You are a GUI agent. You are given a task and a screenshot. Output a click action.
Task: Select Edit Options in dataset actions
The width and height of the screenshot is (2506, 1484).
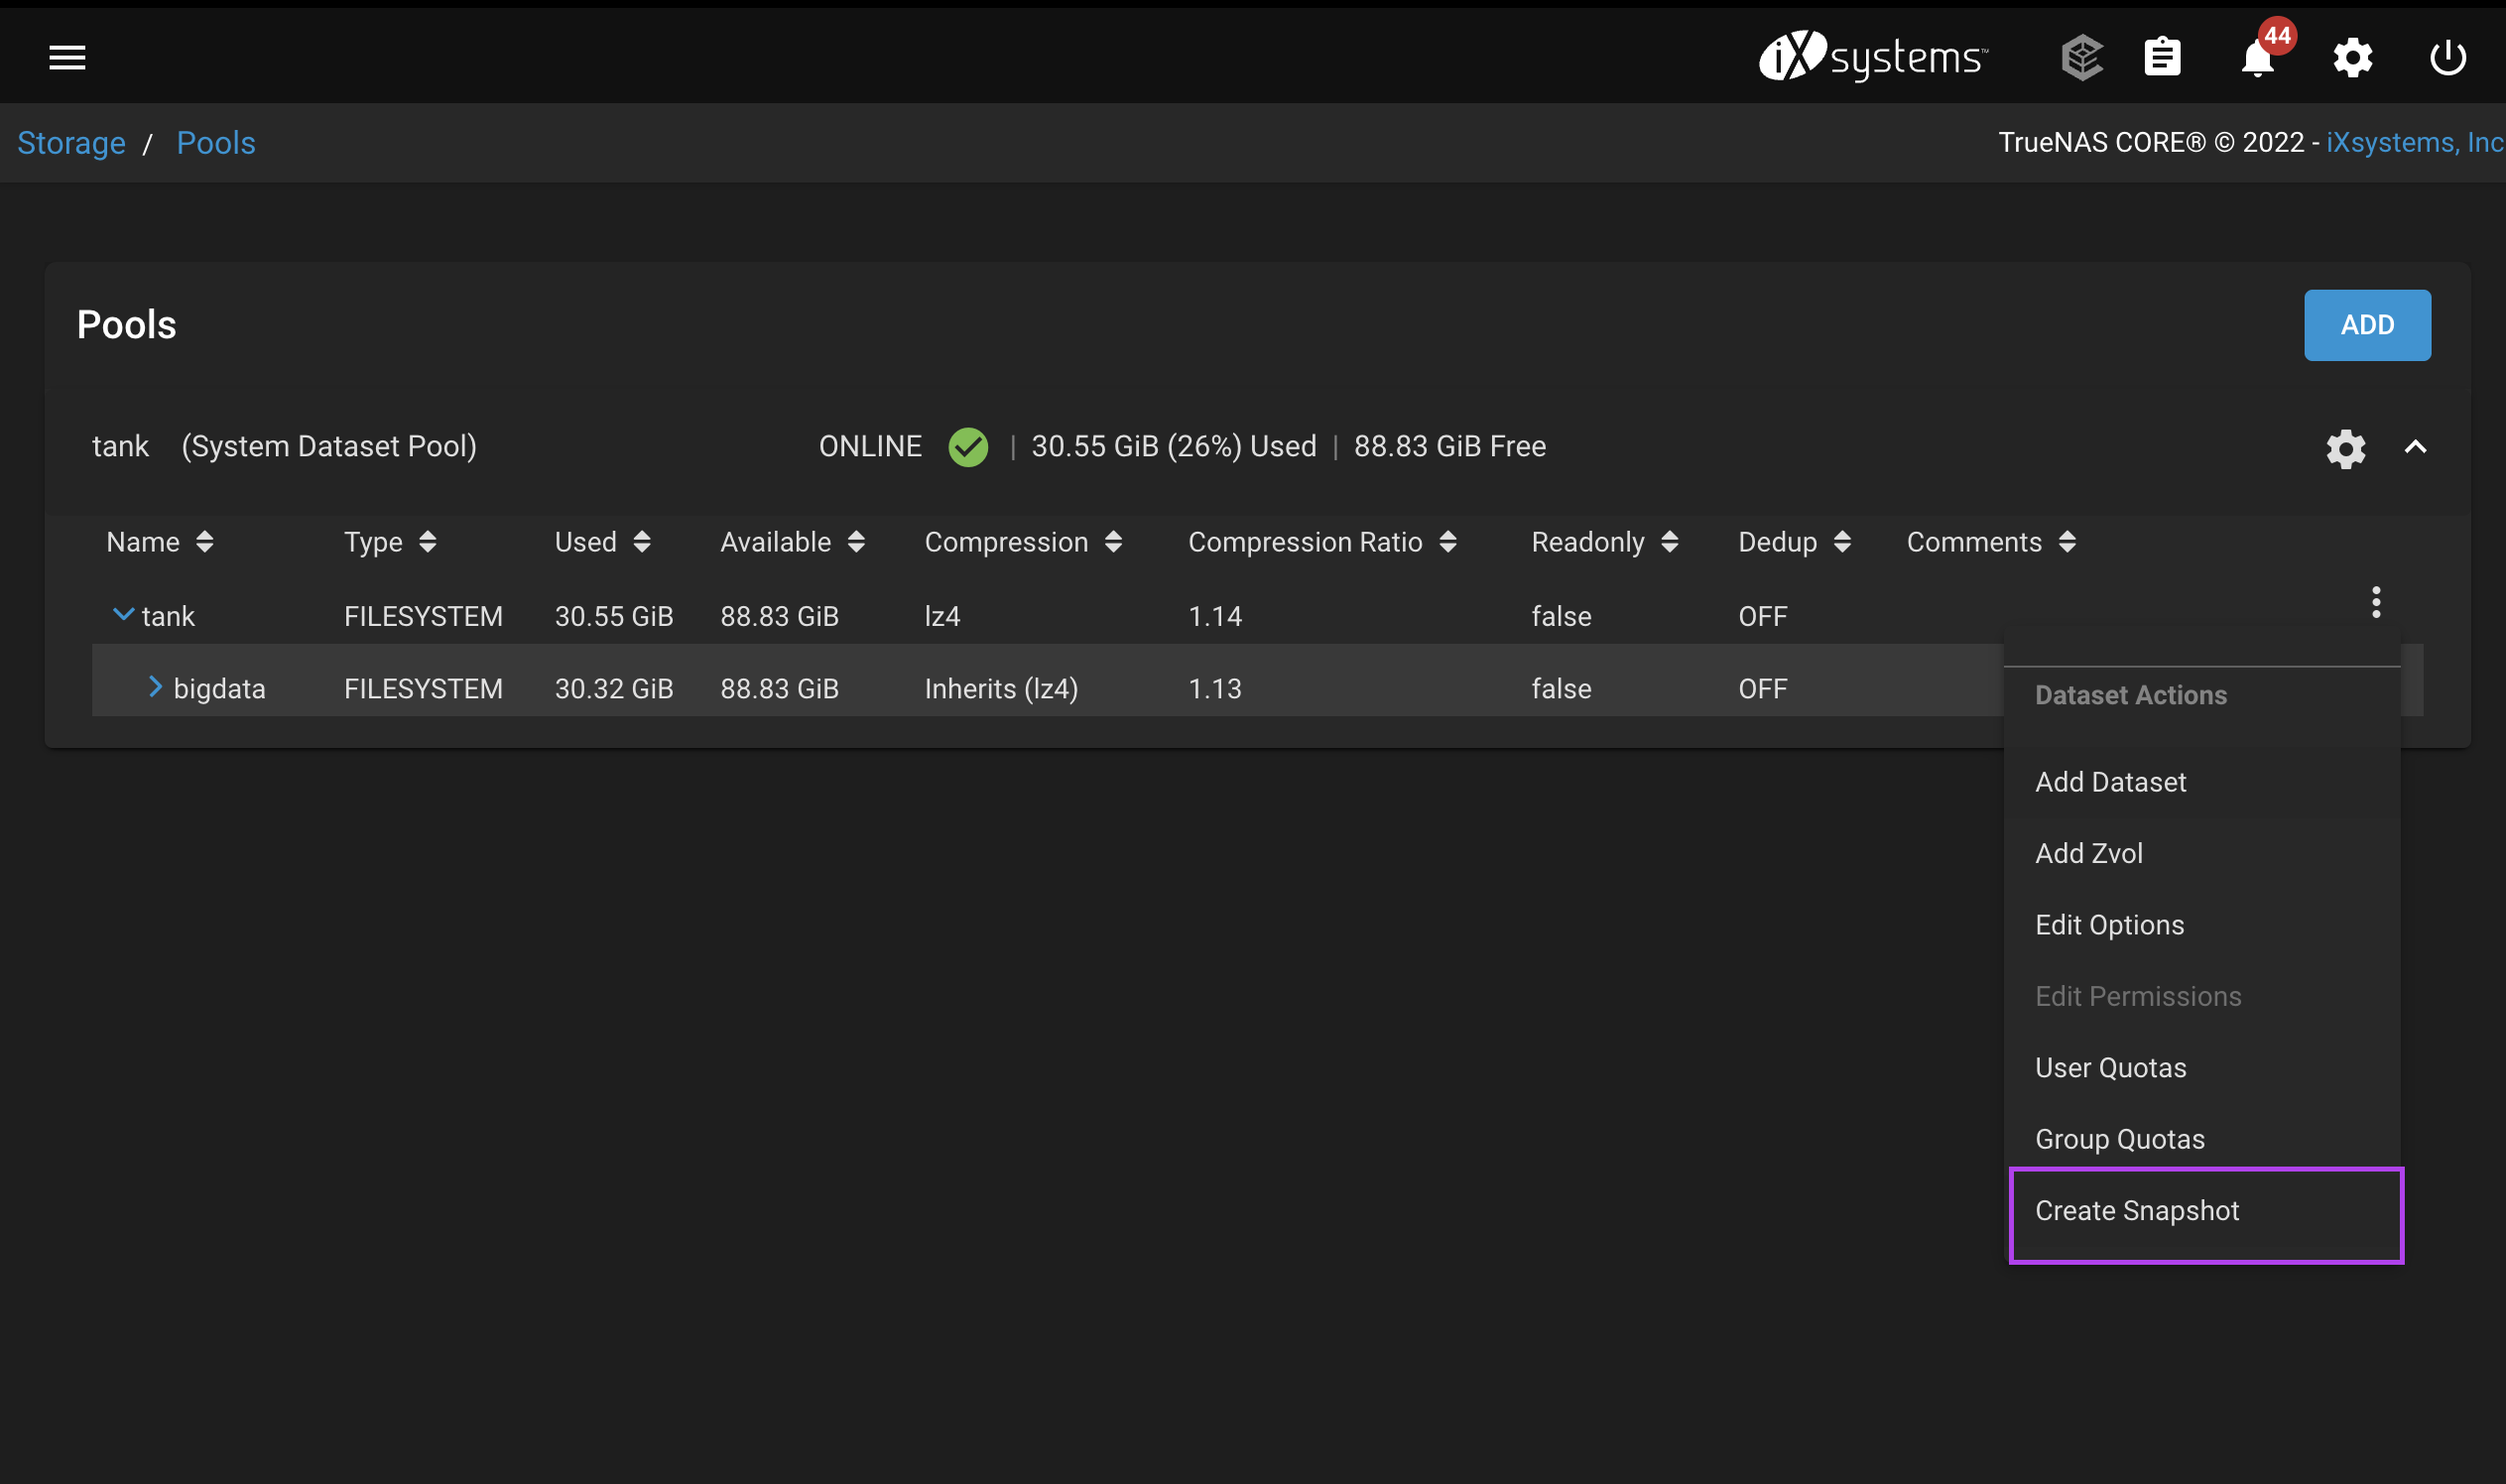coord(2109,925)
